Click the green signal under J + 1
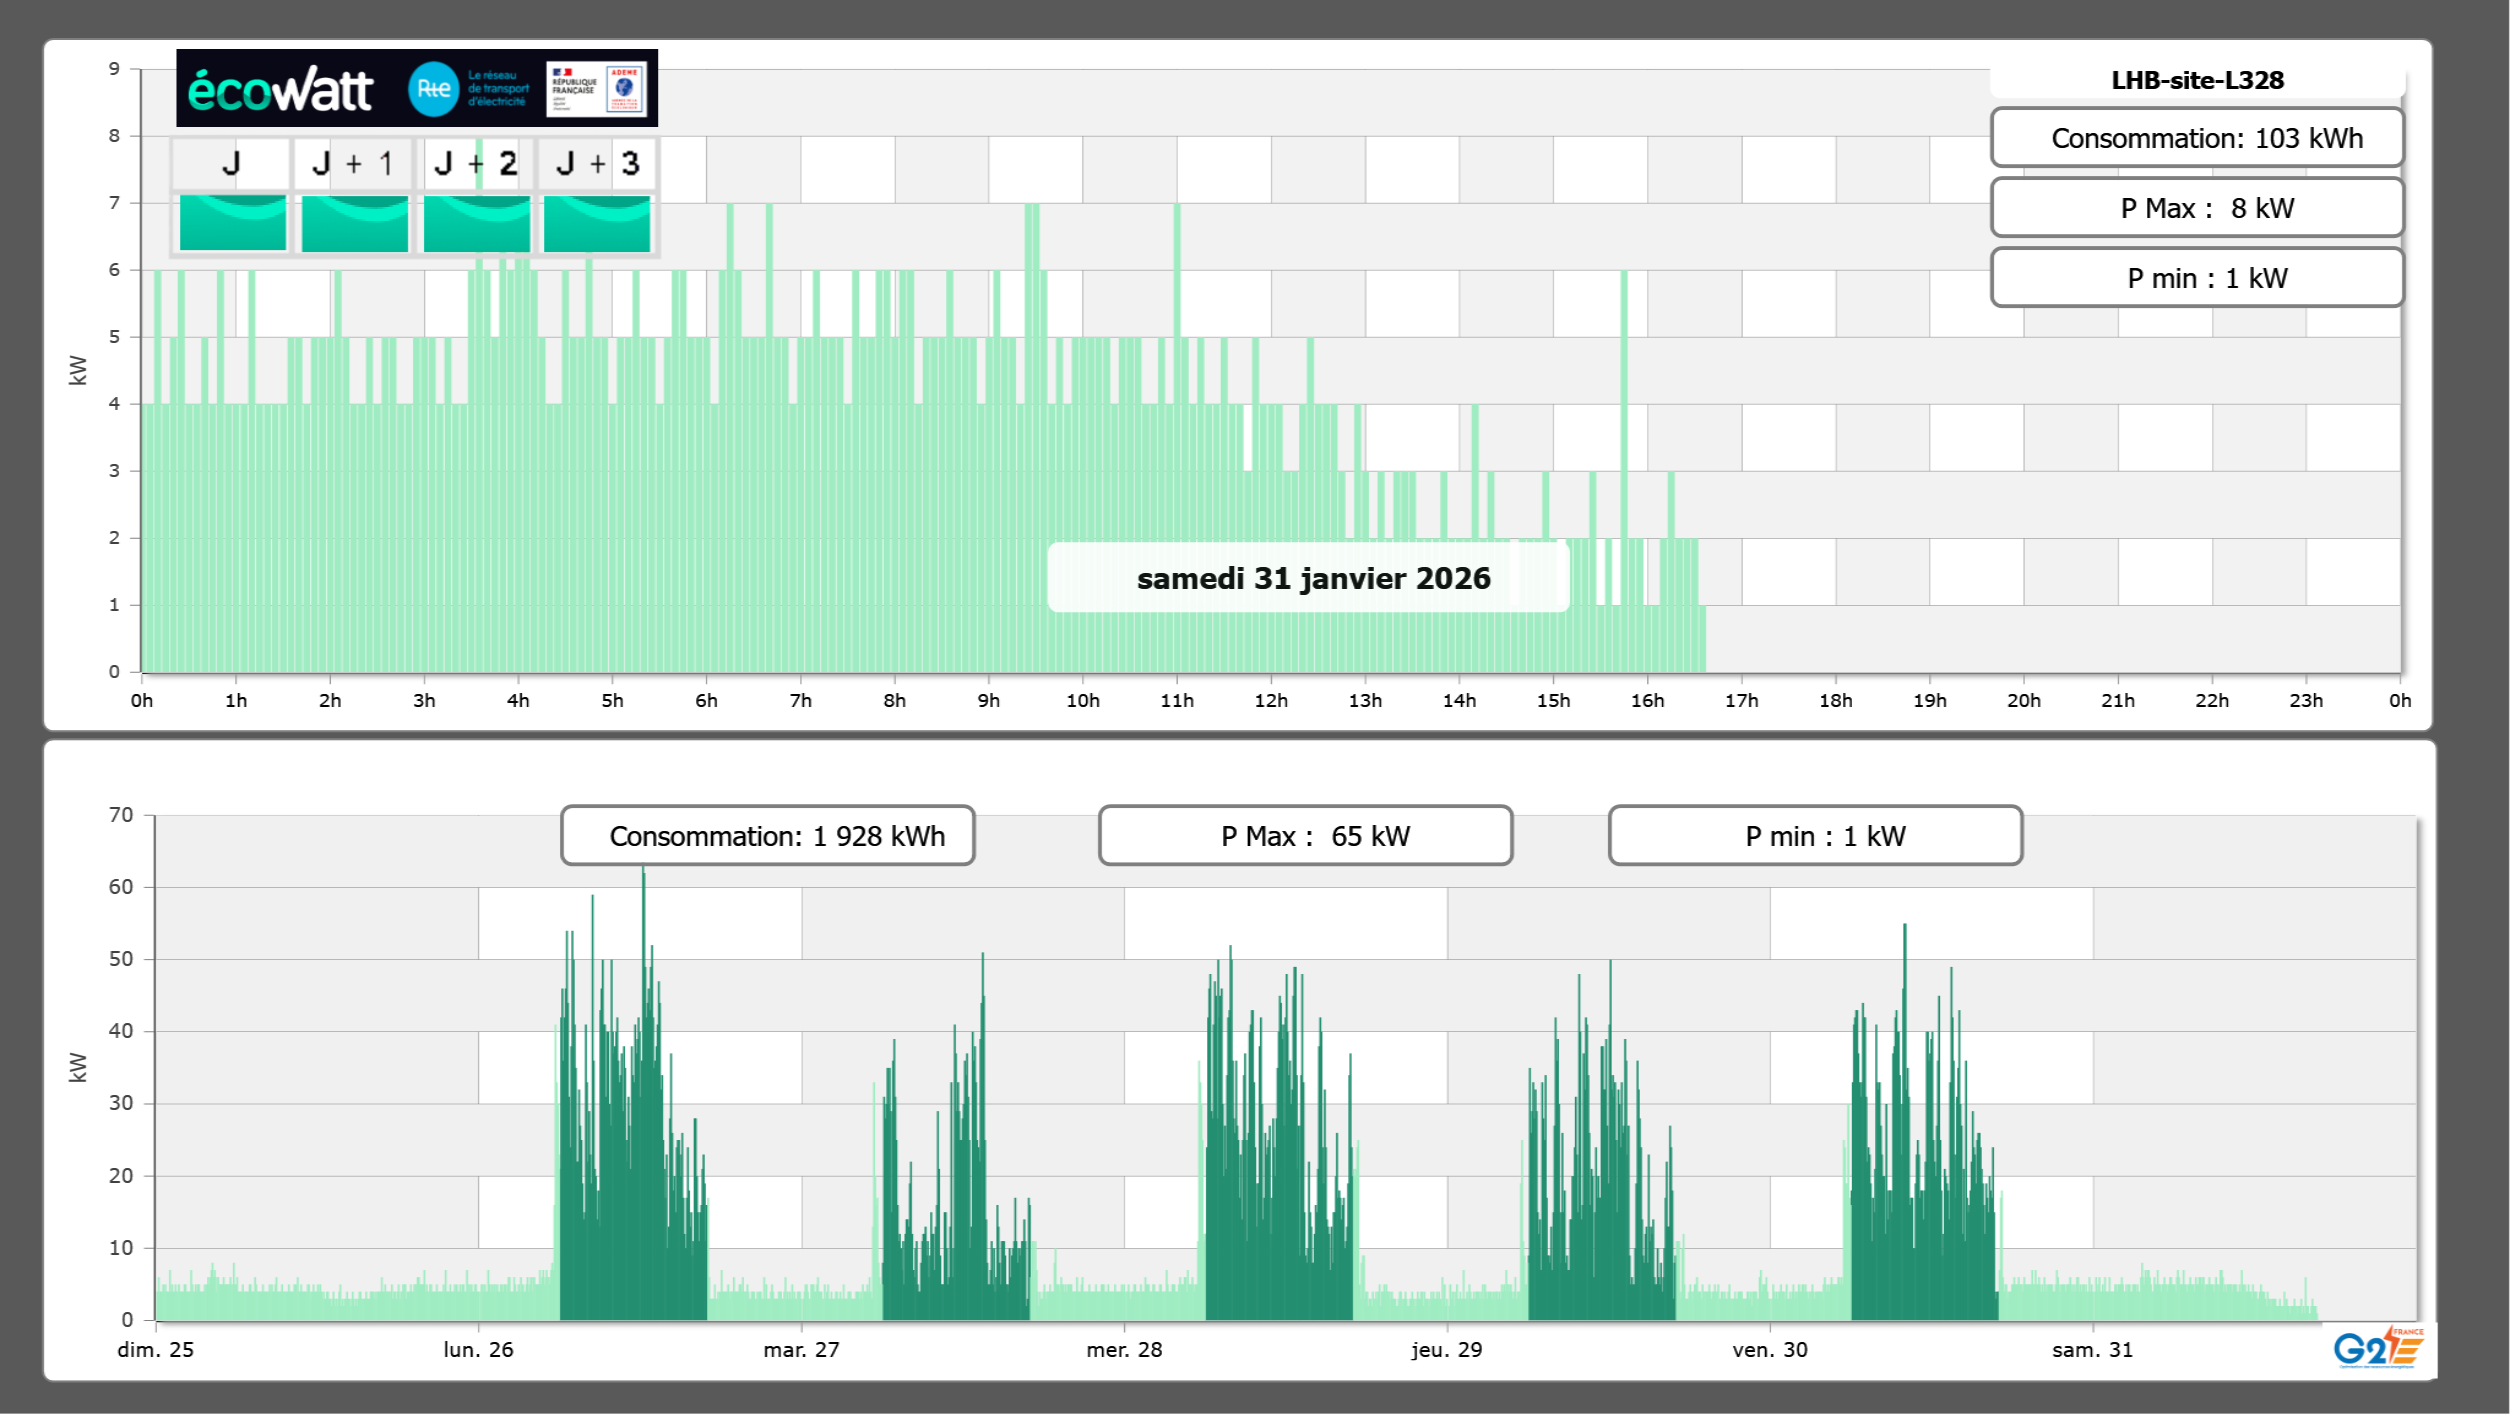 355,223
